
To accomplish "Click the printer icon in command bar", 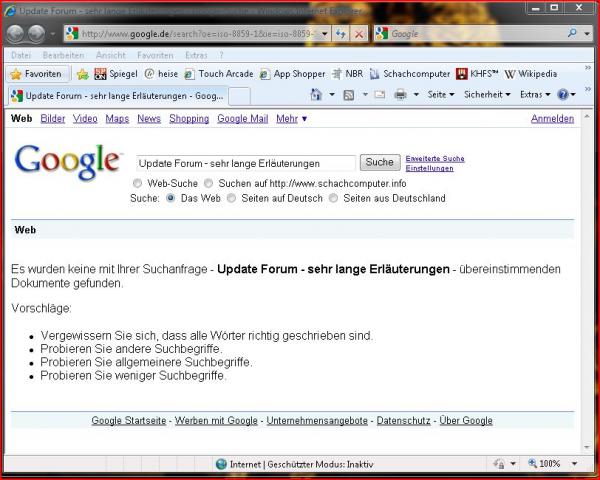I will click(x=400, y=95).
